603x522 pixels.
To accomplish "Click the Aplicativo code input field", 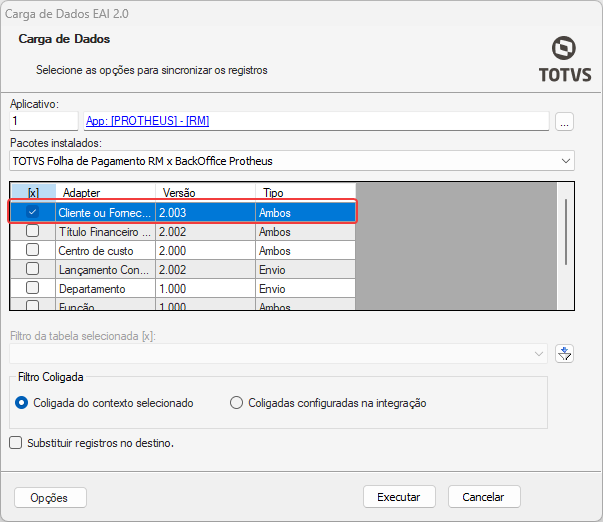I will [44, 121].
